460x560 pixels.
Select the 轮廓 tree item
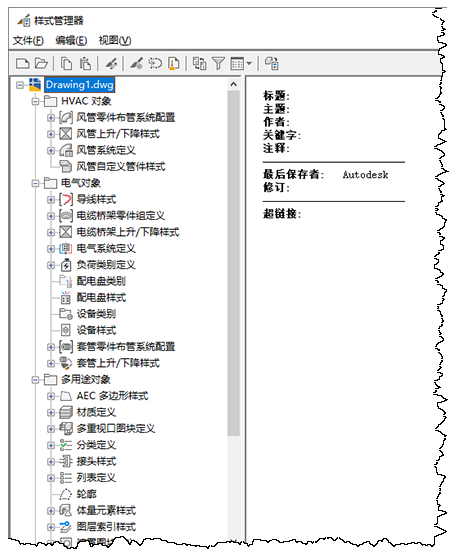click(x=86, y=494)
